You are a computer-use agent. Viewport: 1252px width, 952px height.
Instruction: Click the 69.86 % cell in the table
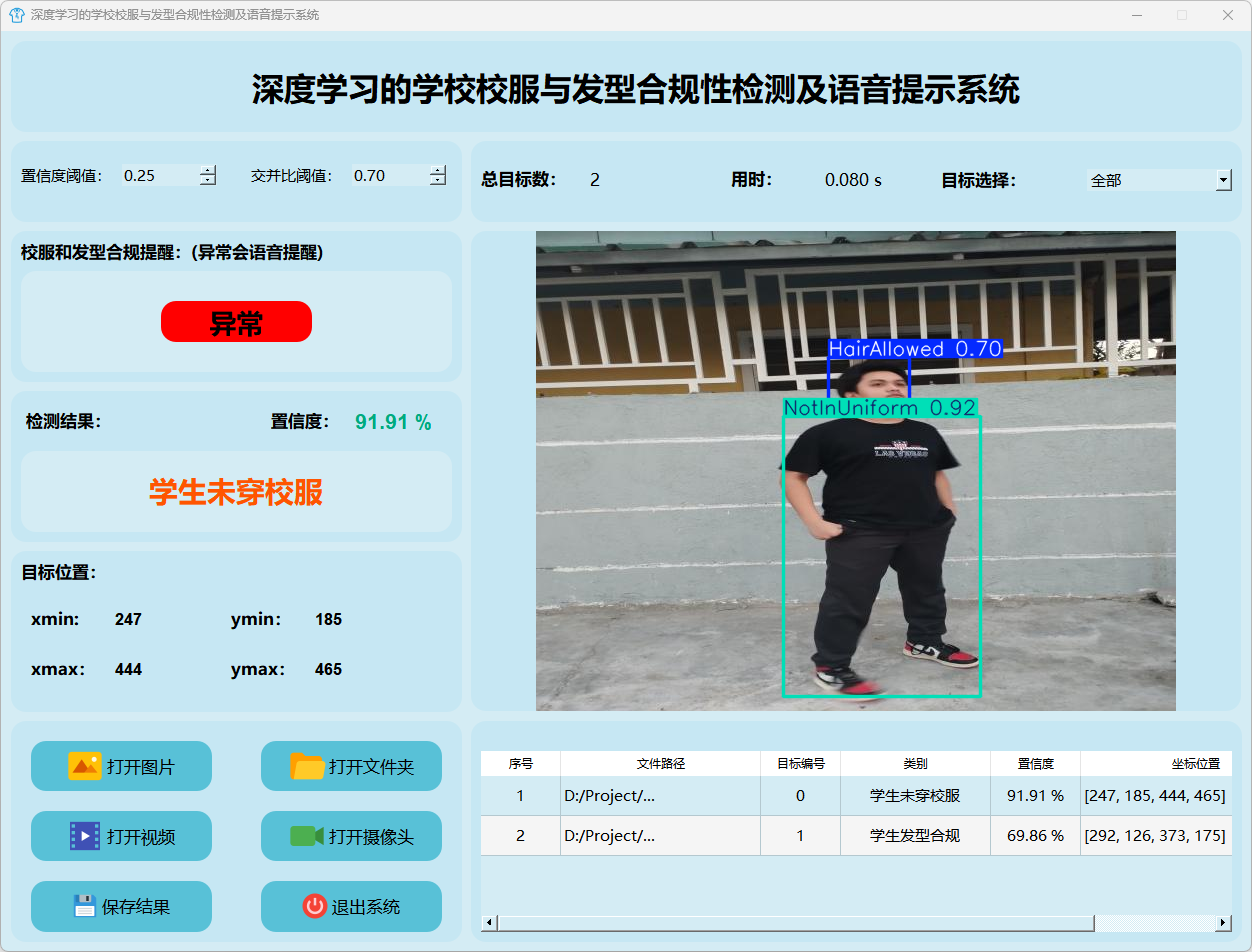tap(1035, 835)
